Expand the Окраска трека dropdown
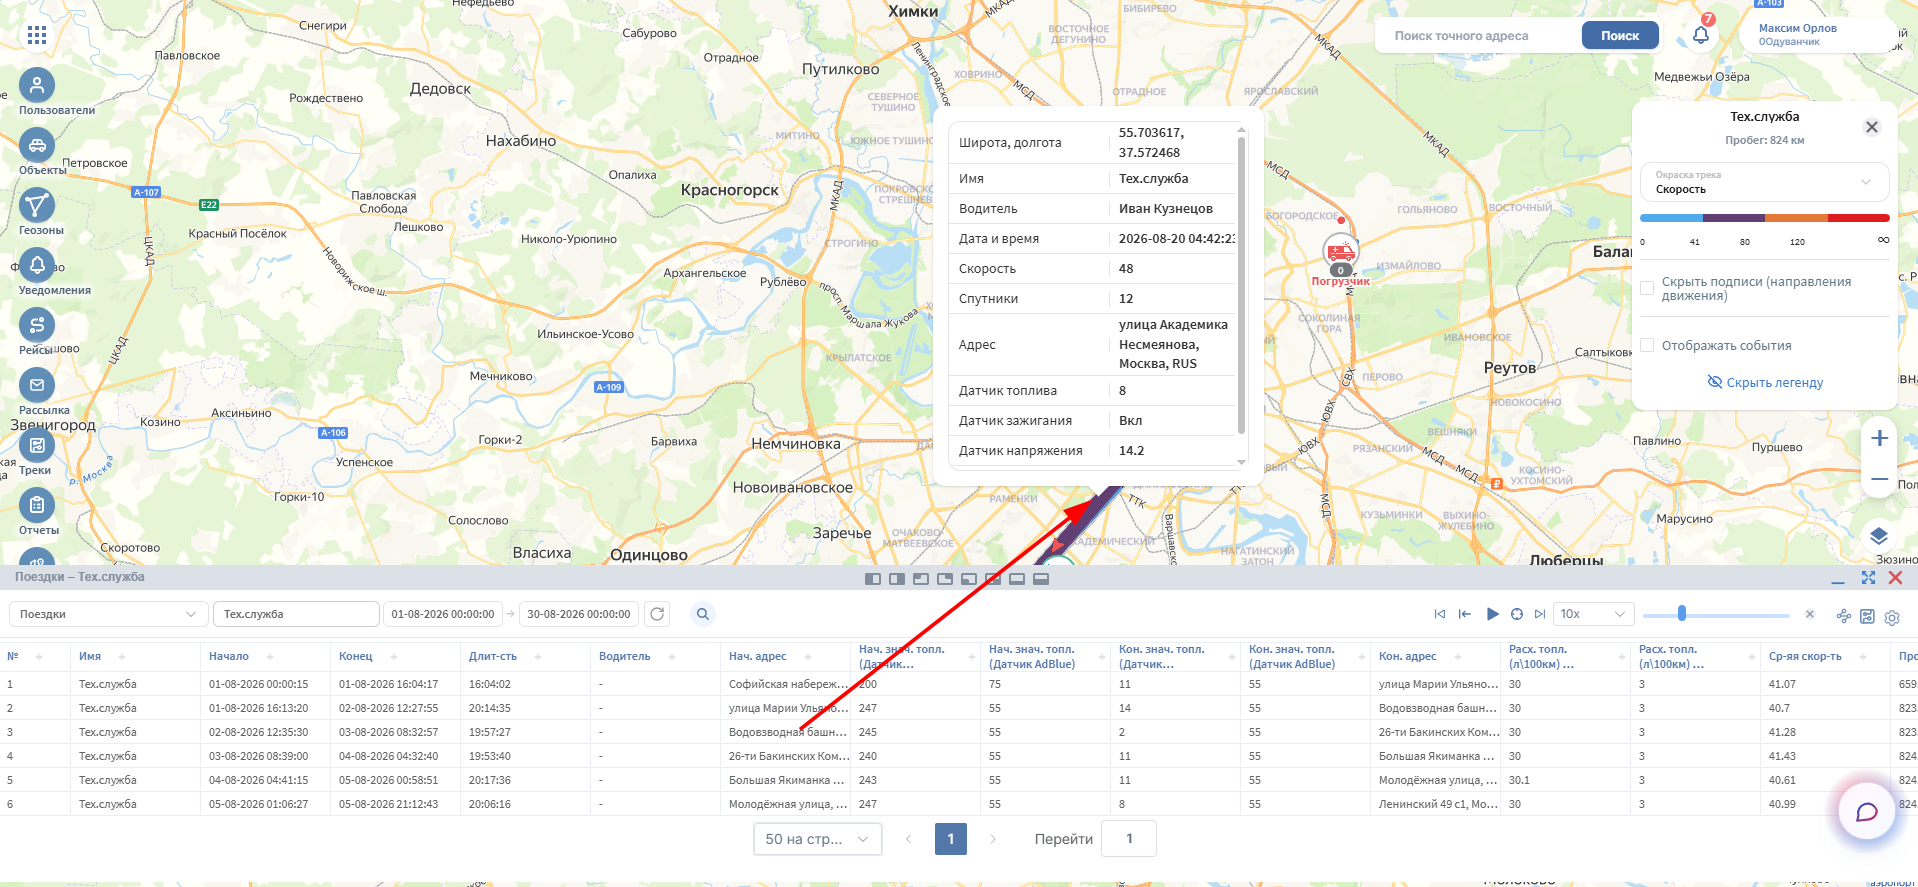 click(1765, 182)
